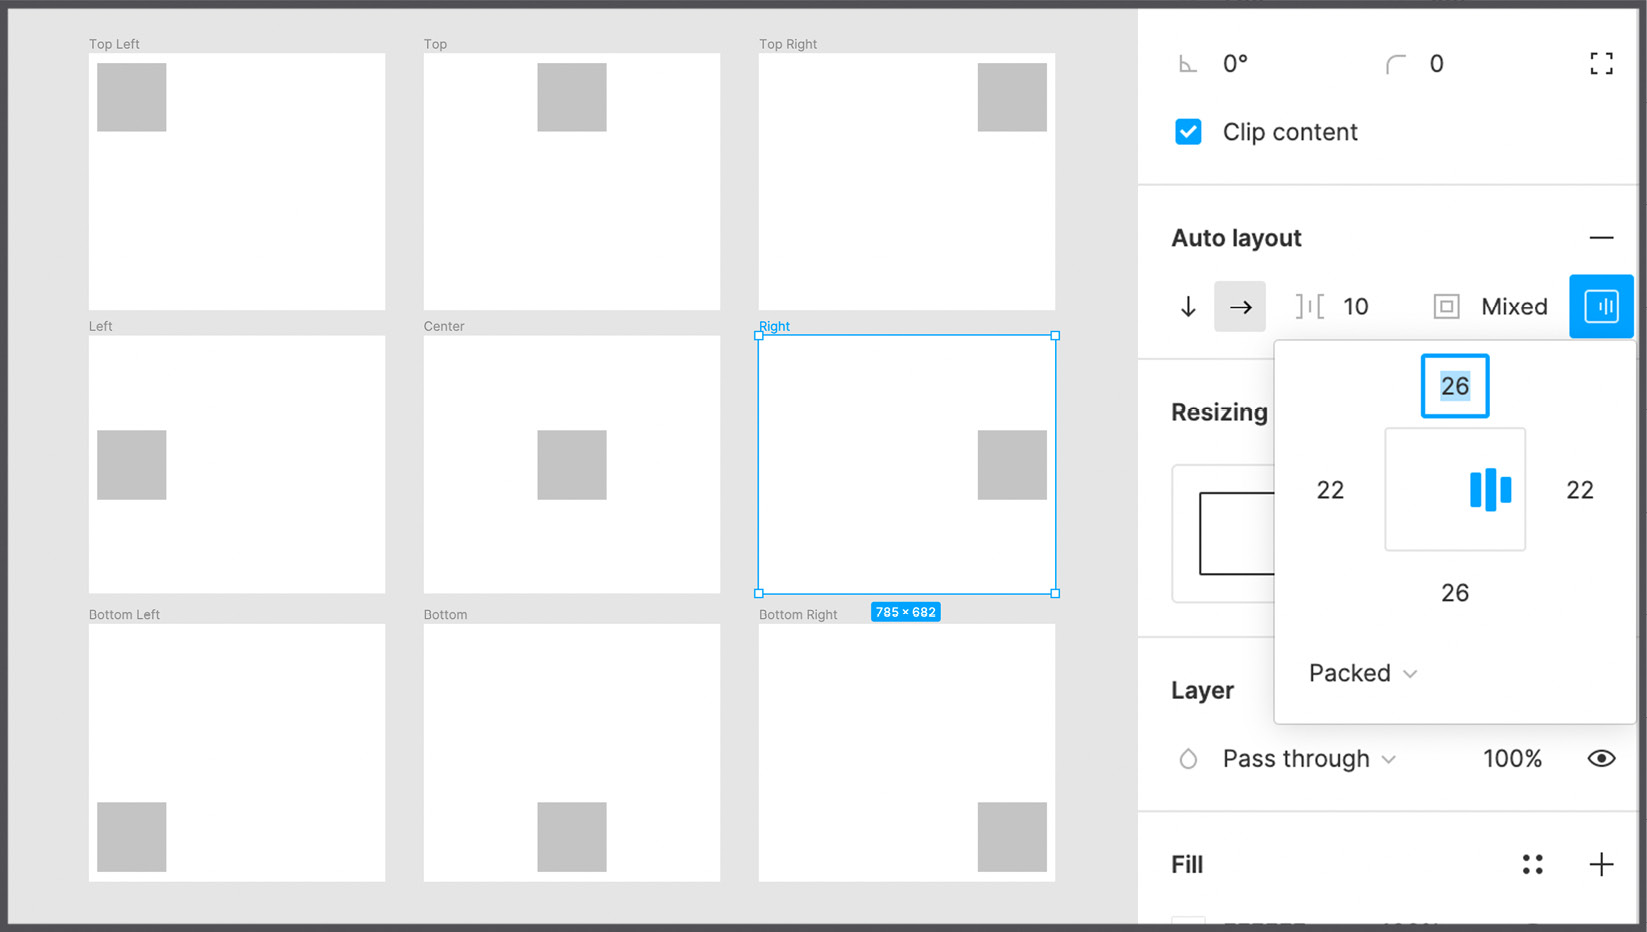The width and height of the screenshot is (1647, 932).
Task: Select the gray square in Top Left frame
Action: 132,97
